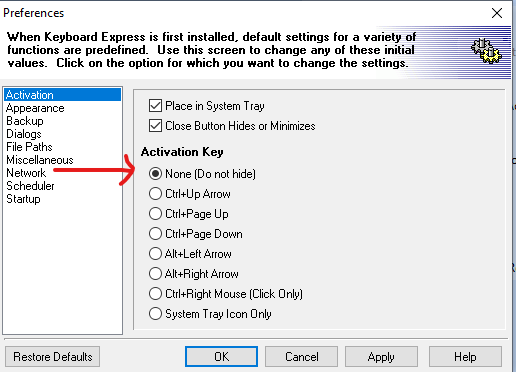Image resolution: width=516 pixels, height=372 pixels.
Task: Open the Dialogs settings category
Action: click(x=24, y=134)
